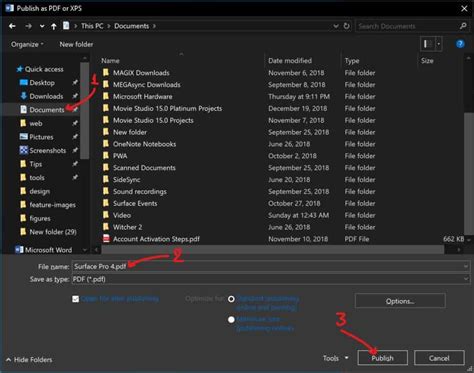Open the Tools dropdown
The width and height of the screenshot is (474, 373).
point(335,358)
